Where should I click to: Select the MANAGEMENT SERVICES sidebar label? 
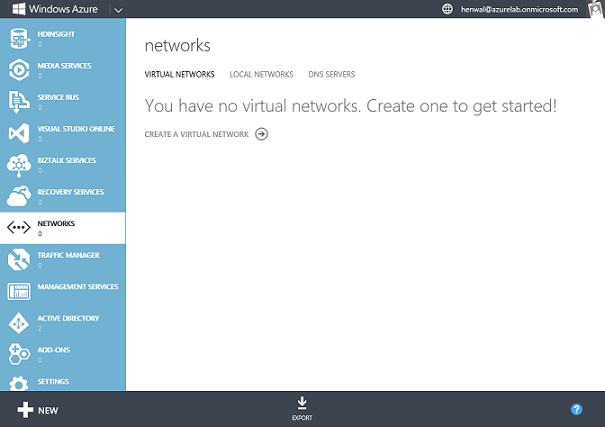pyautogui.click(x=78, y=287)
